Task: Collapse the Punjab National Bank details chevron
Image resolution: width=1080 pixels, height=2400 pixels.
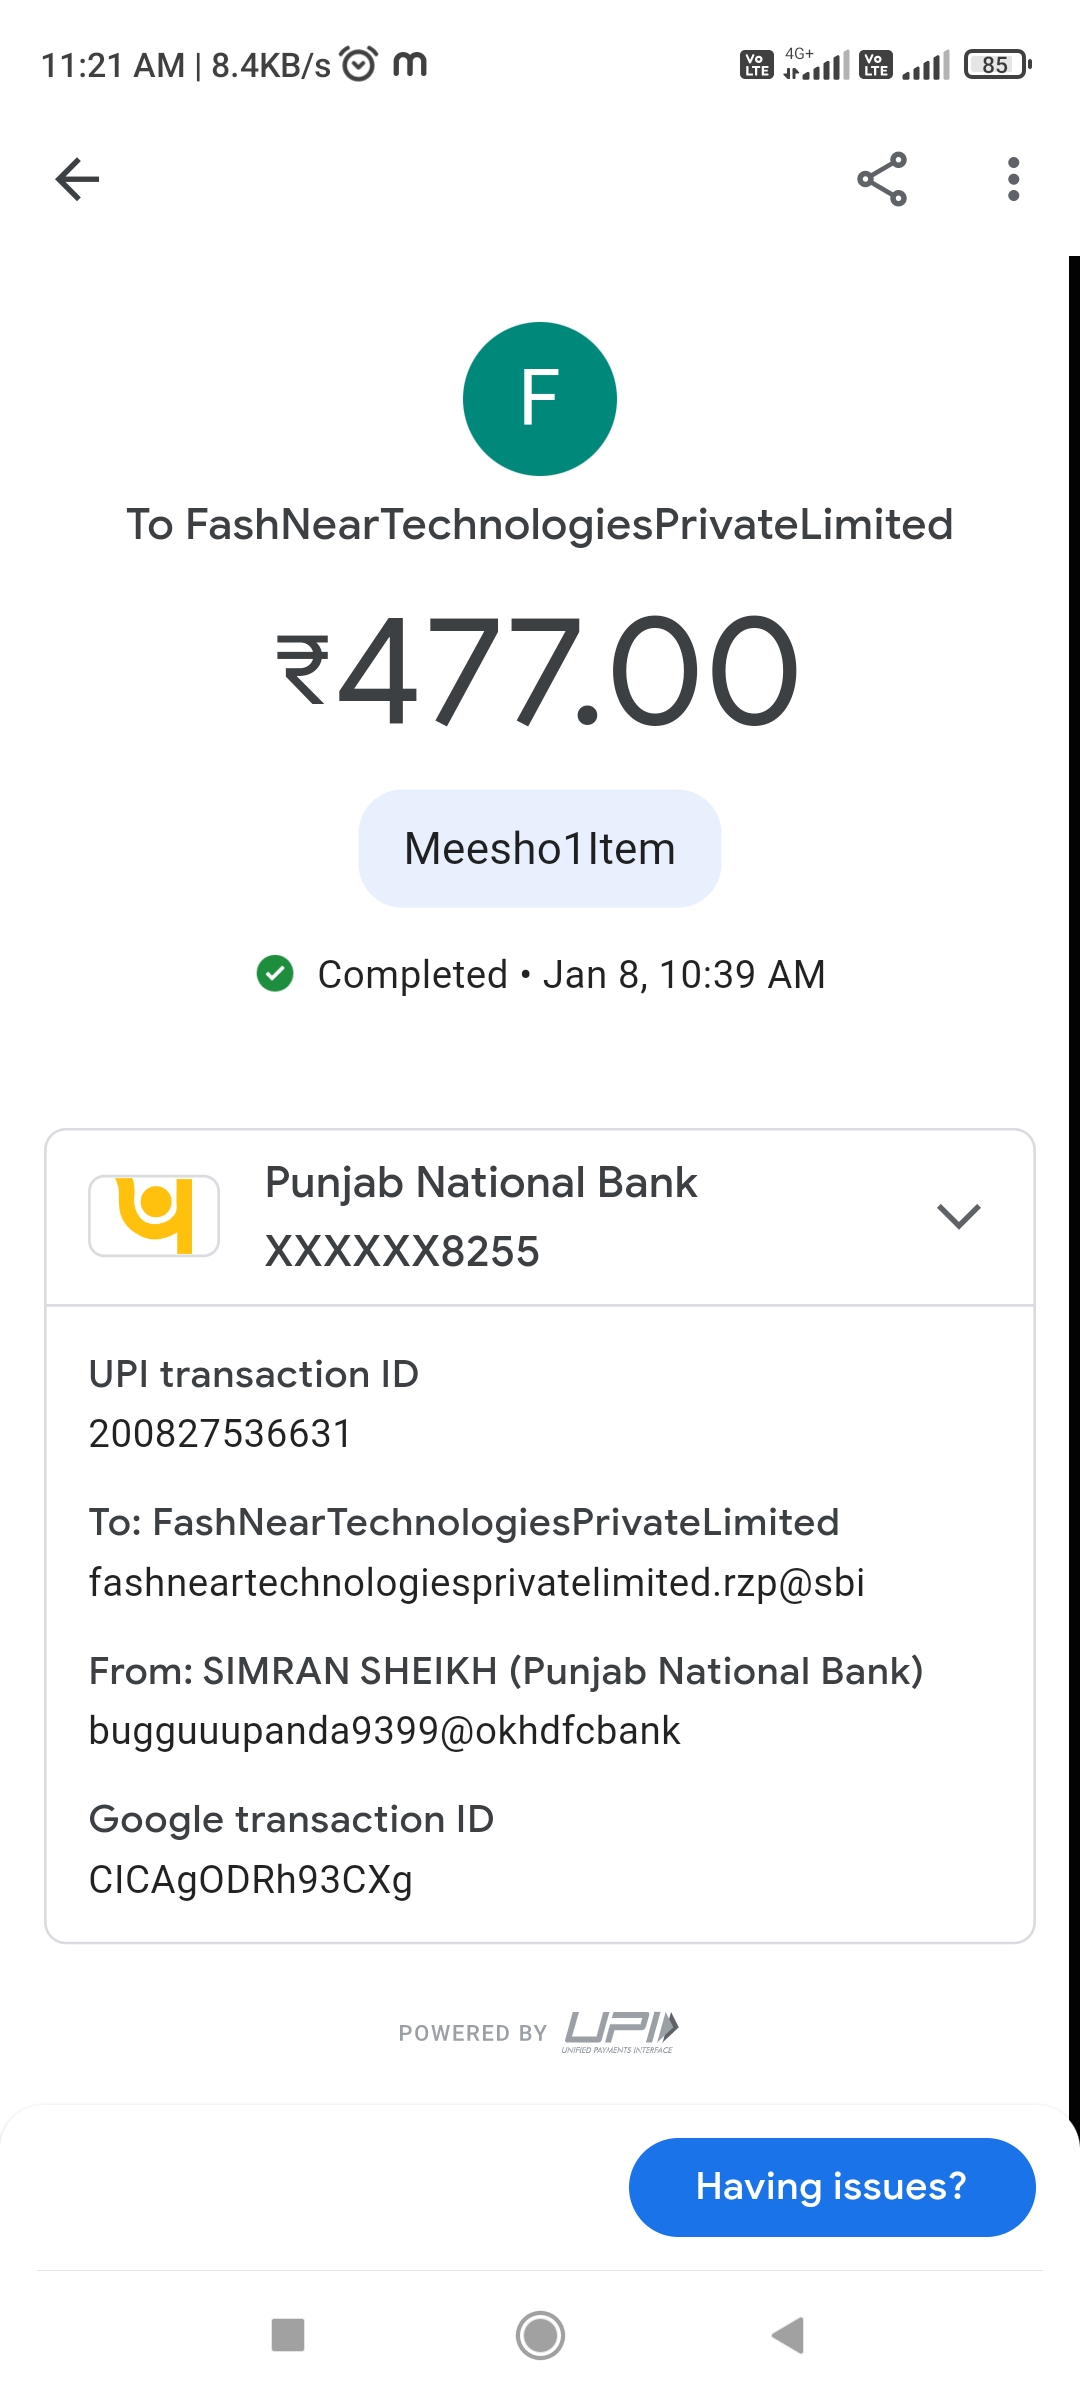Action: [x=958, y=1216]
